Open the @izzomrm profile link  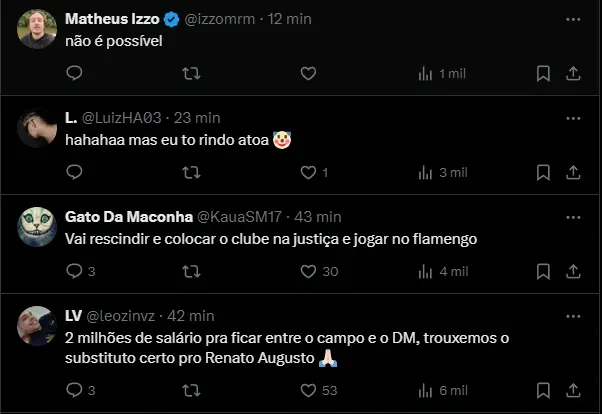(x=223, y=19)
